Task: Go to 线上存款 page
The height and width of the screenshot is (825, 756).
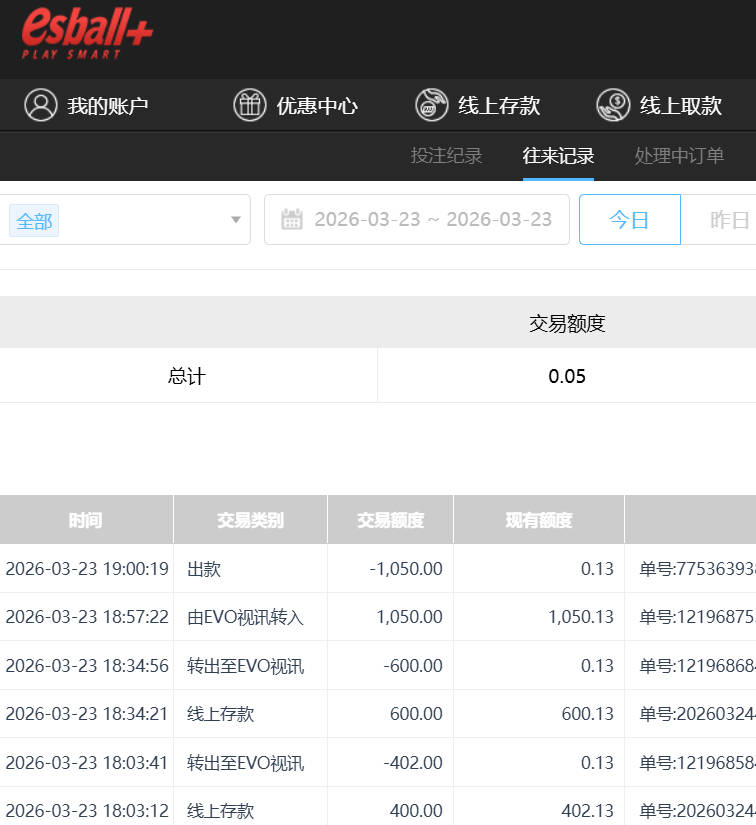Action: (x=499, y=106)
